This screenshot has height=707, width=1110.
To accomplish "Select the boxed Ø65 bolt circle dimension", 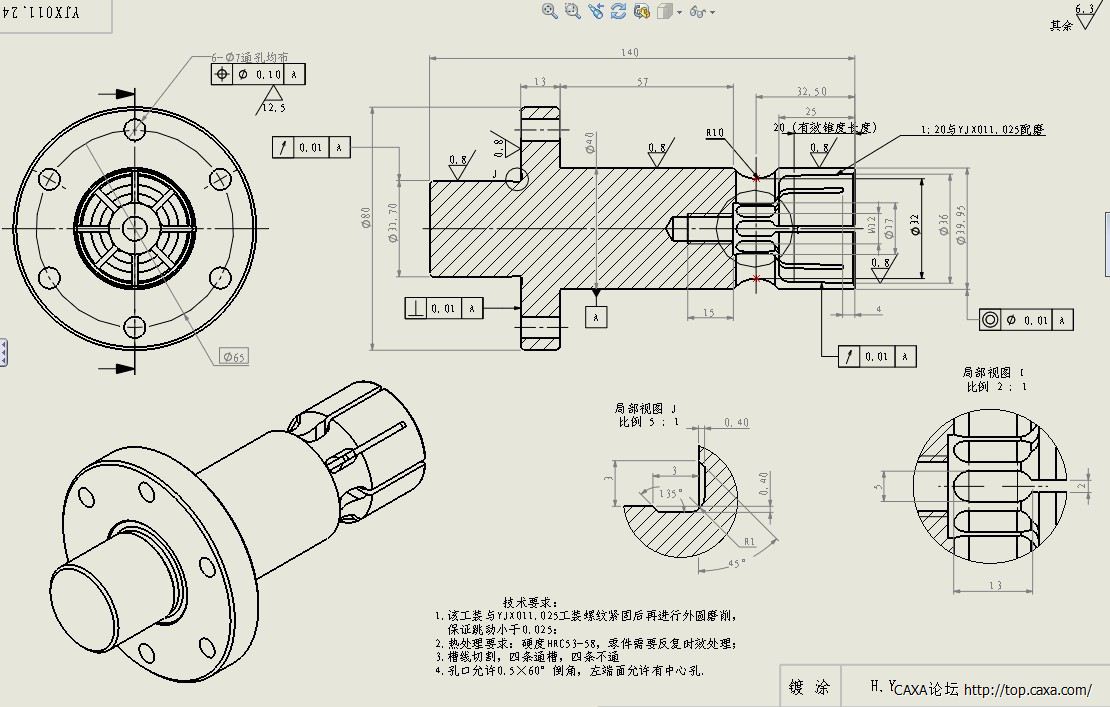I will point(235,356).
